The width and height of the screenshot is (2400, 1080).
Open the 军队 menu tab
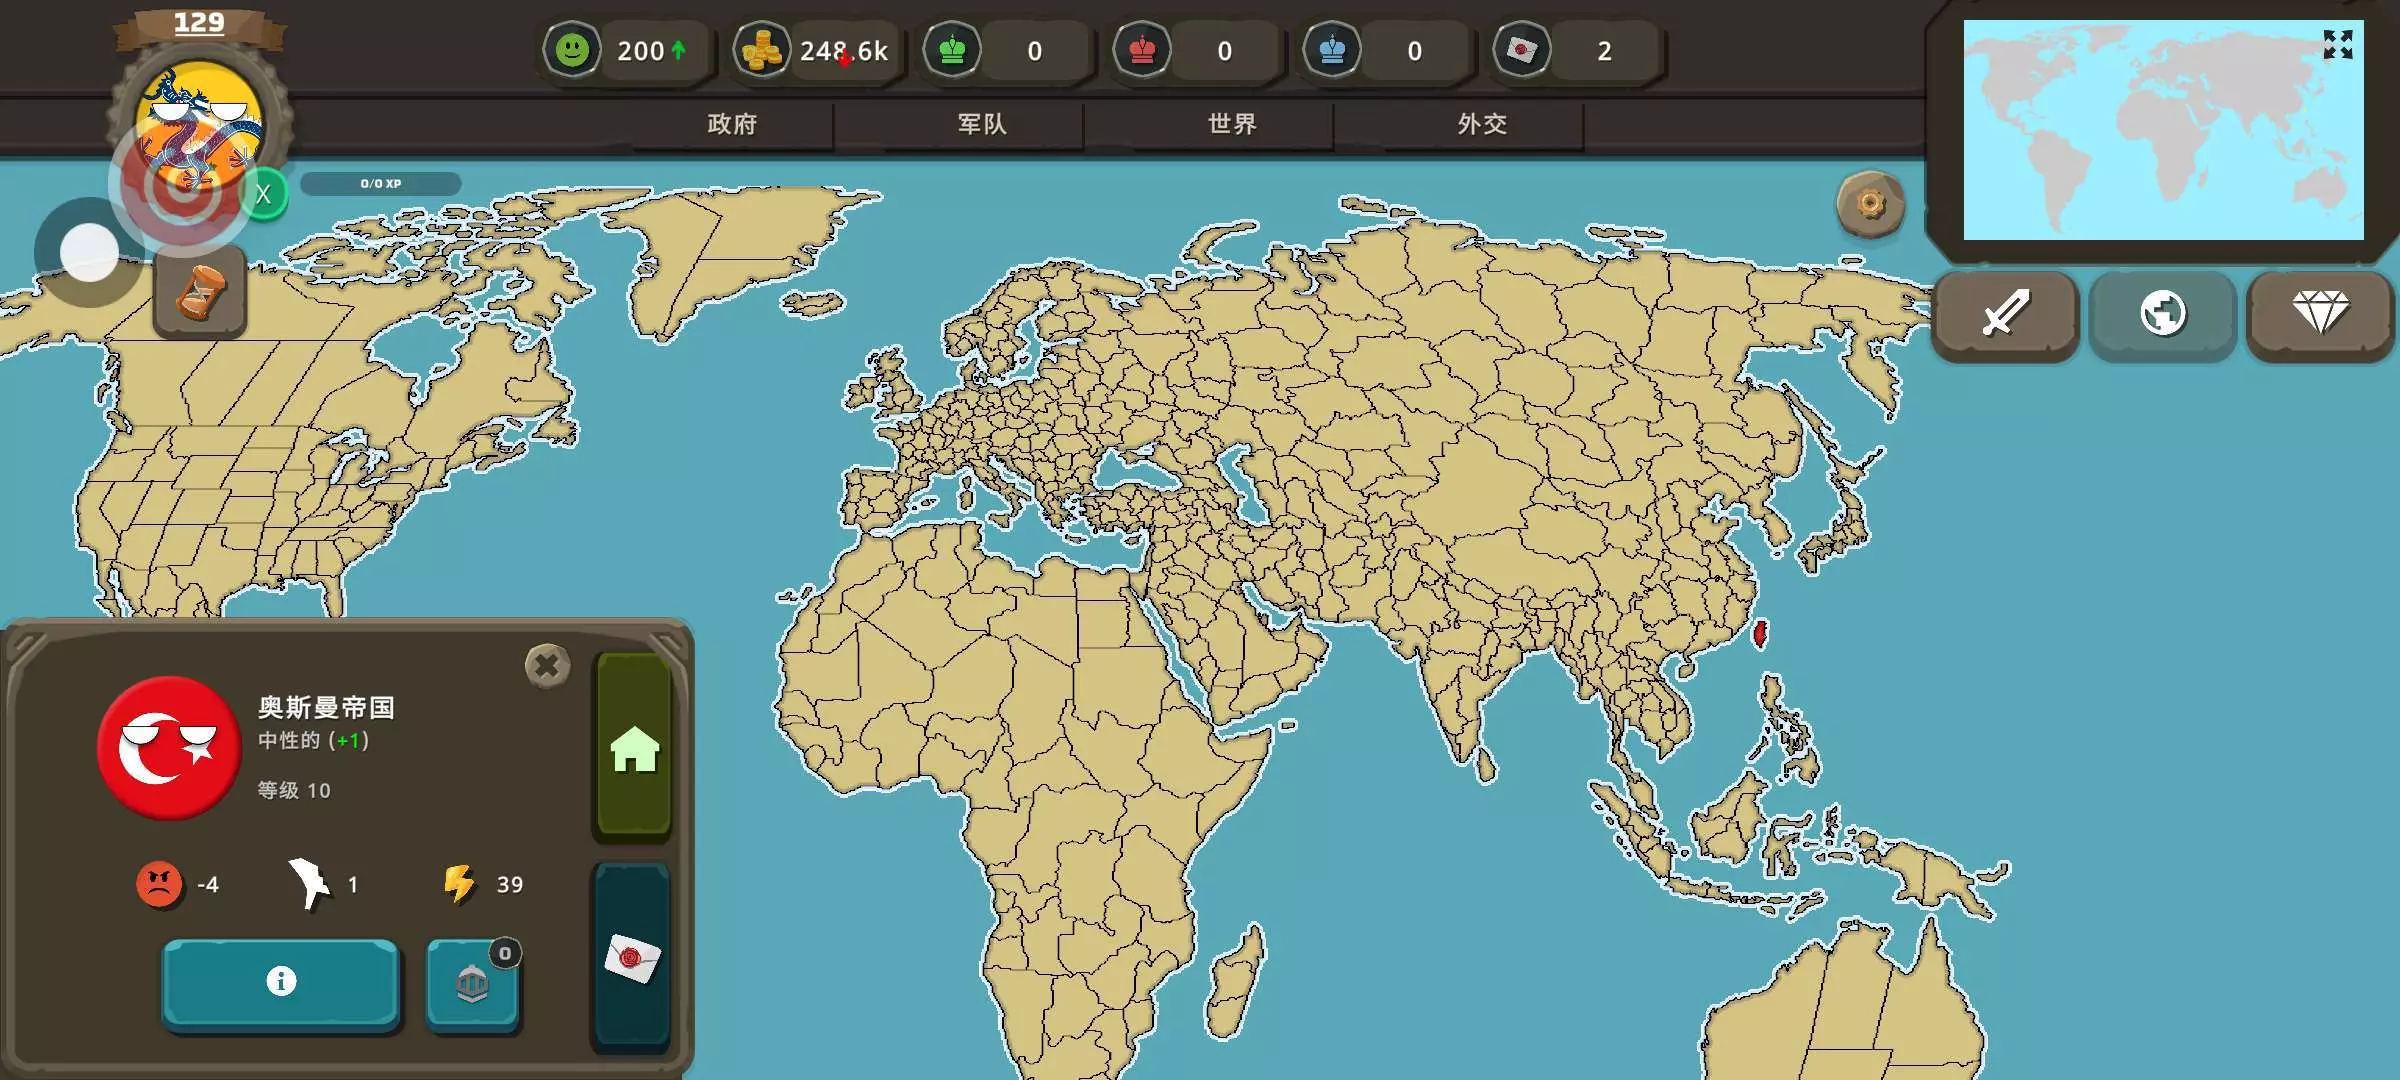pos(982,124)
